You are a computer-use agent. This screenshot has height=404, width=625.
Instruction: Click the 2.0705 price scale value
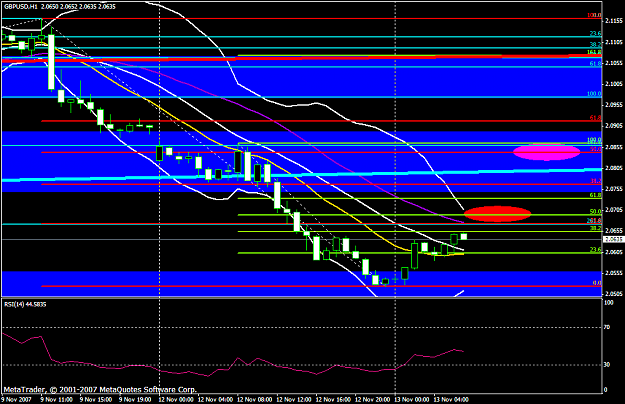(613, 210)
